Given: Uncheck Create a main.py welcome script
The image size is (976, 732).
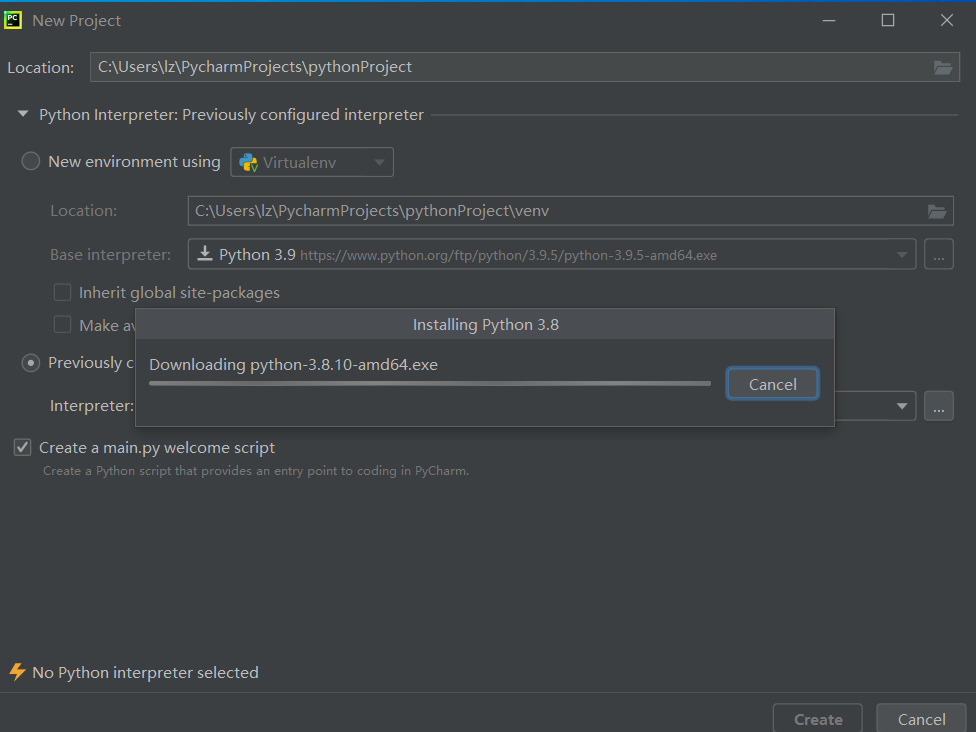Looking at the screenshot, I should pos(22,448).
